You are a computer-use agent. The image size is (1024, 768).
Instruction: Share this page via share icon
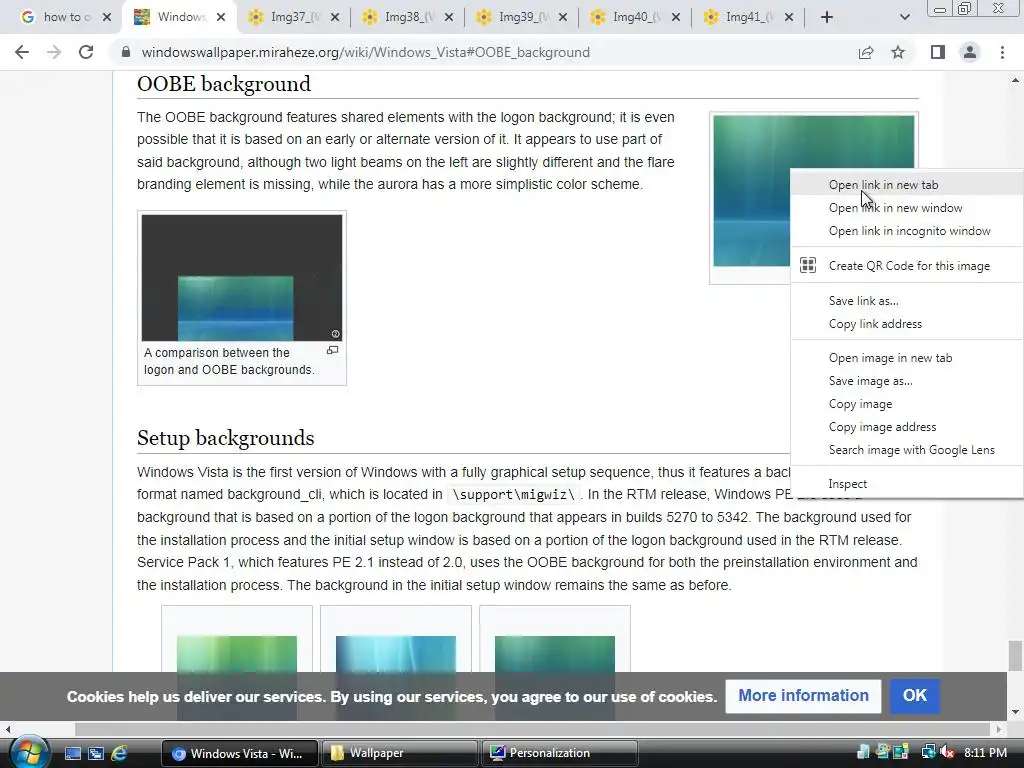point(866,52)
